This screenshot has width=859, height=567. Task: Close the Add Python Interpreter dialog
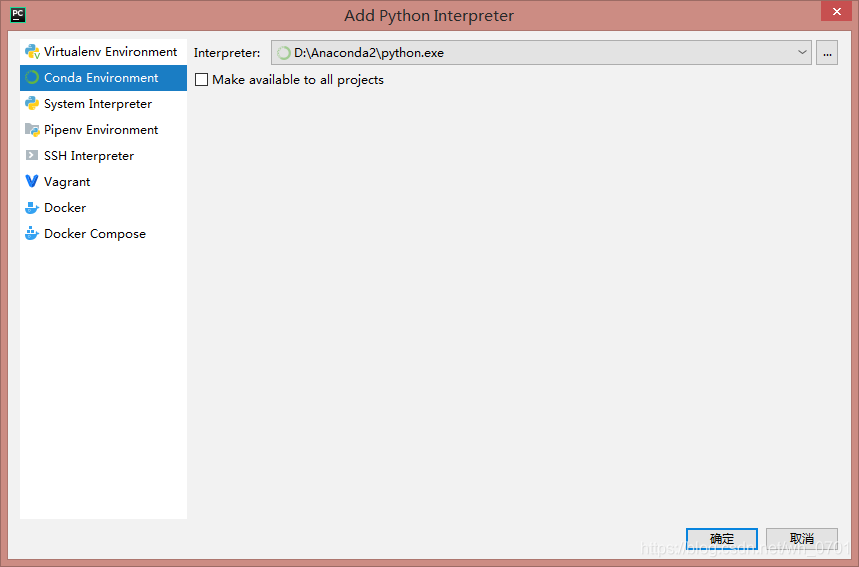point(837,11)
